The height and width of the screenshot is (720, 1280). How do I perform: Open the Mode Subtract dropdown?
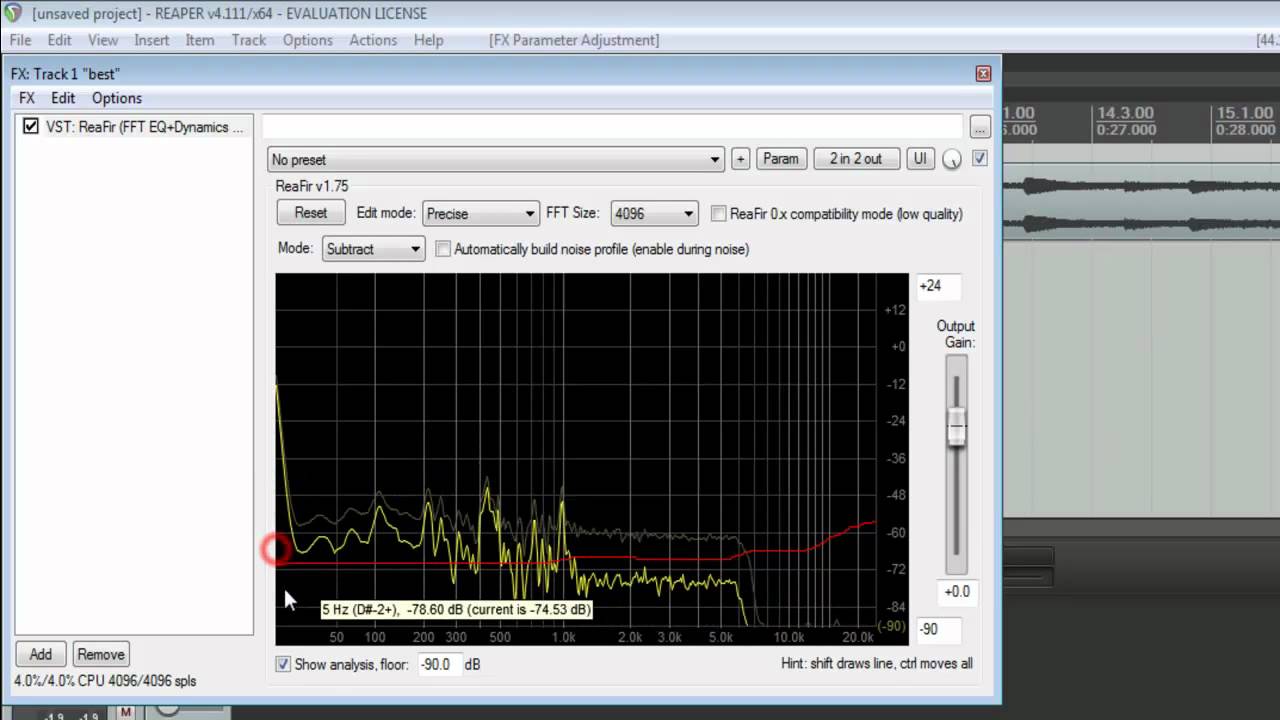click(x=373, y=249)
